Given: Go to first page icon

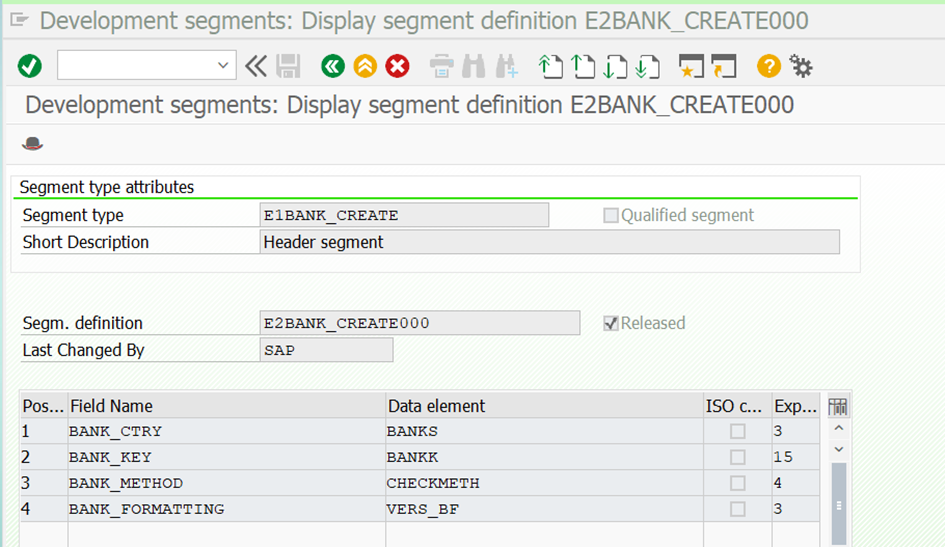Looking at the screenshot, I should (x=550, y=66).
